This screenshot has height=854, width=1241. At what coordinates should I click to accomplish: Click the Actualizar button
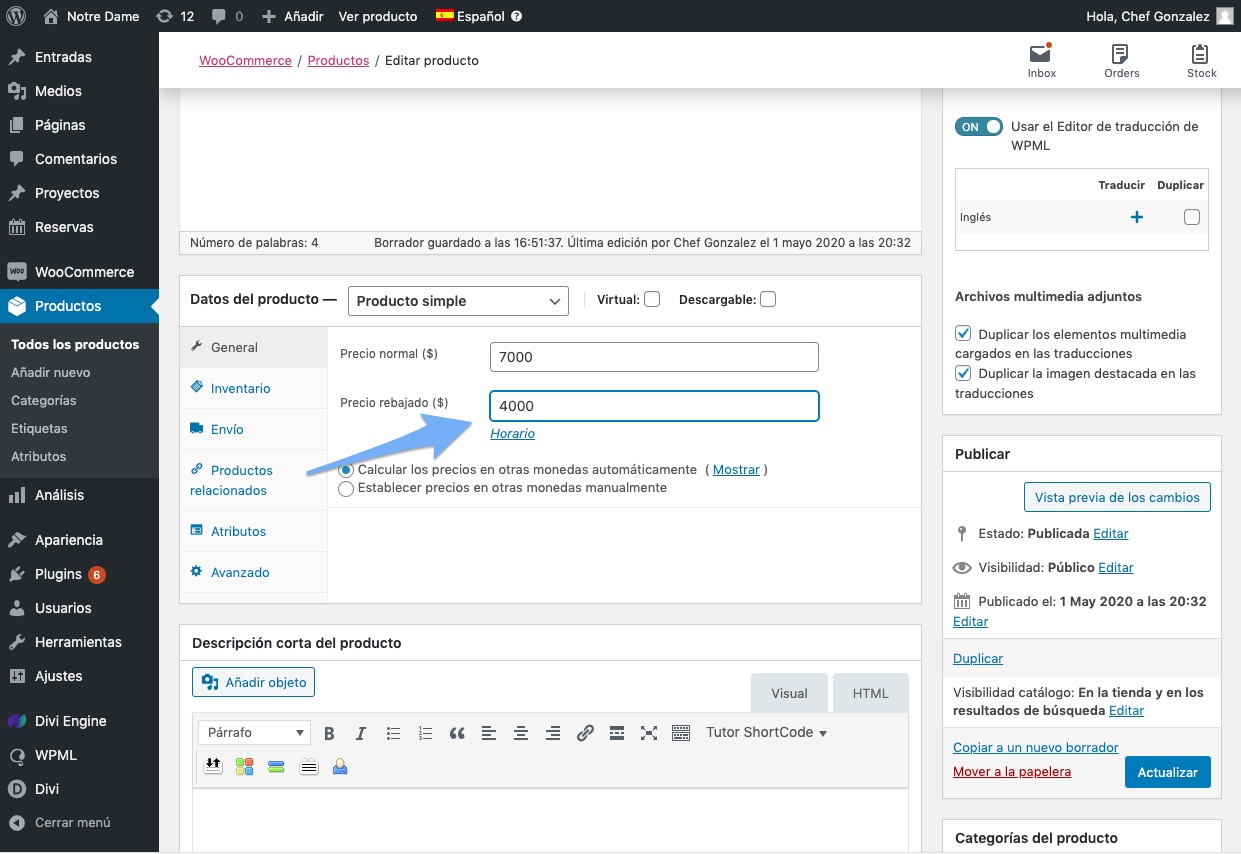pyautogui.click(x=1167, y=772)
